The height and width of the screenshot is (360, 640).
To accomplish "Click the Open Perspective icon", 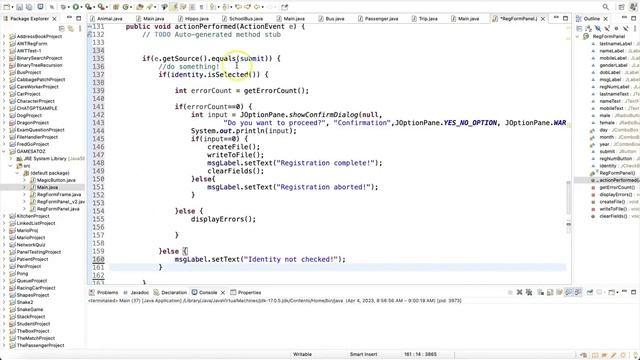I will (x=621, y=7).
